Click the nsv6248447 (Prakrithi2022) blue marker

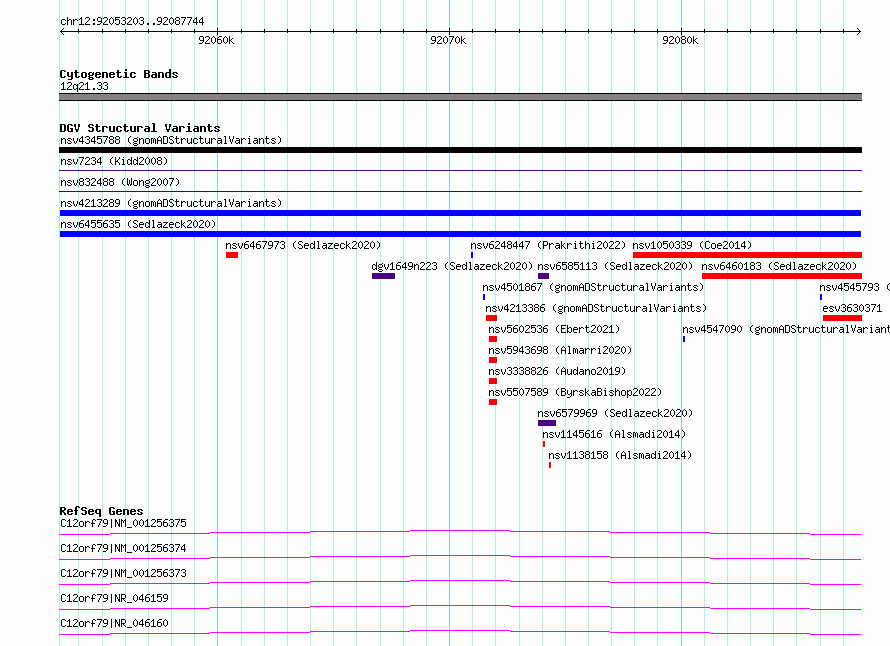pos(472,255)
